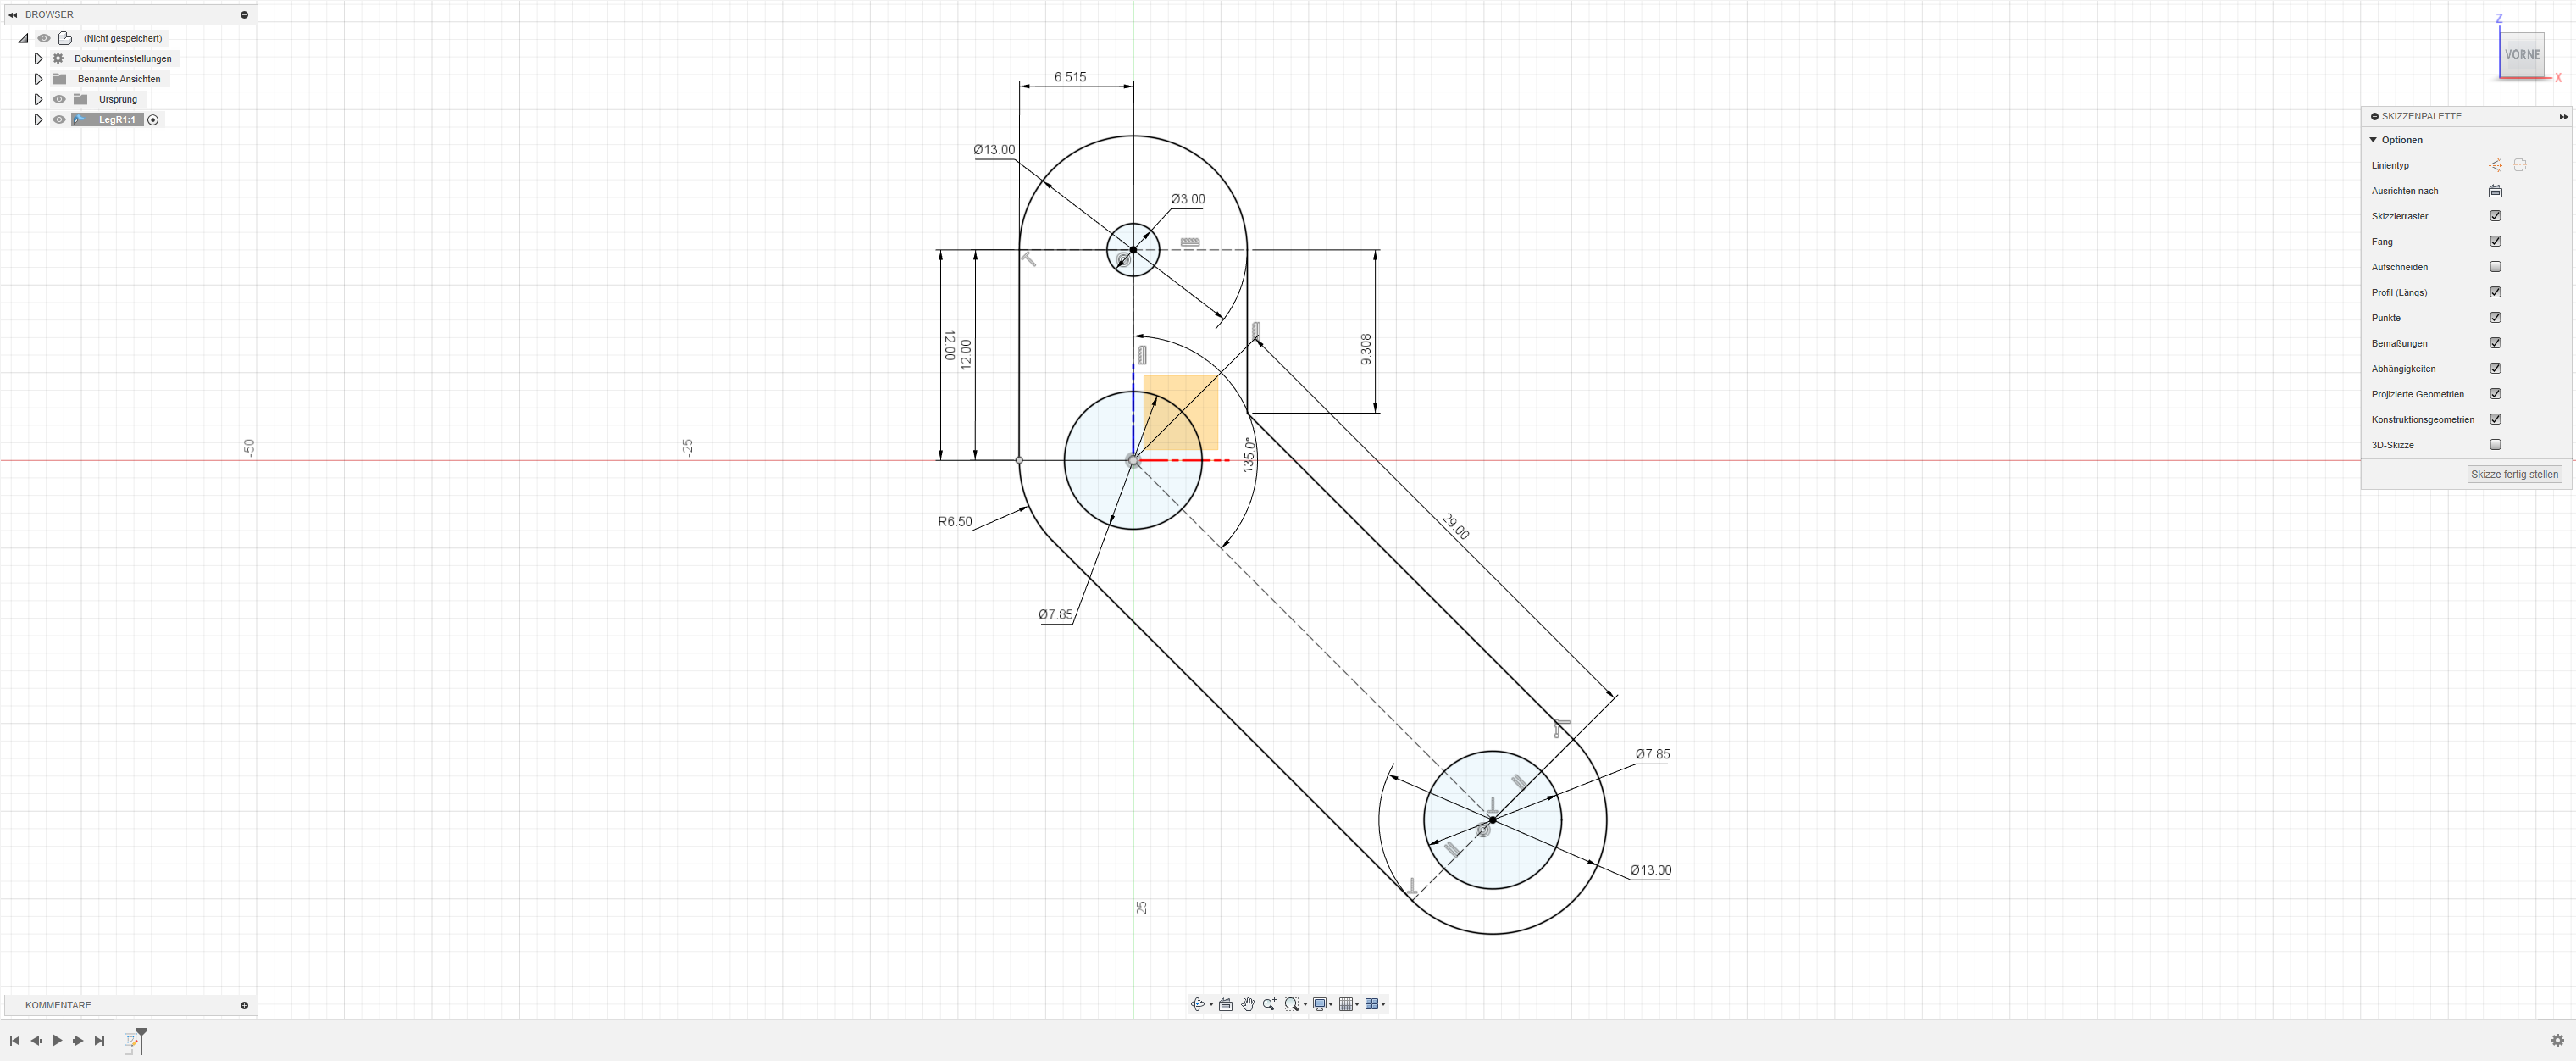Click the 135.0° angle dimension
This screenshot has height=1061, width=2576.
coord(1248,455)
